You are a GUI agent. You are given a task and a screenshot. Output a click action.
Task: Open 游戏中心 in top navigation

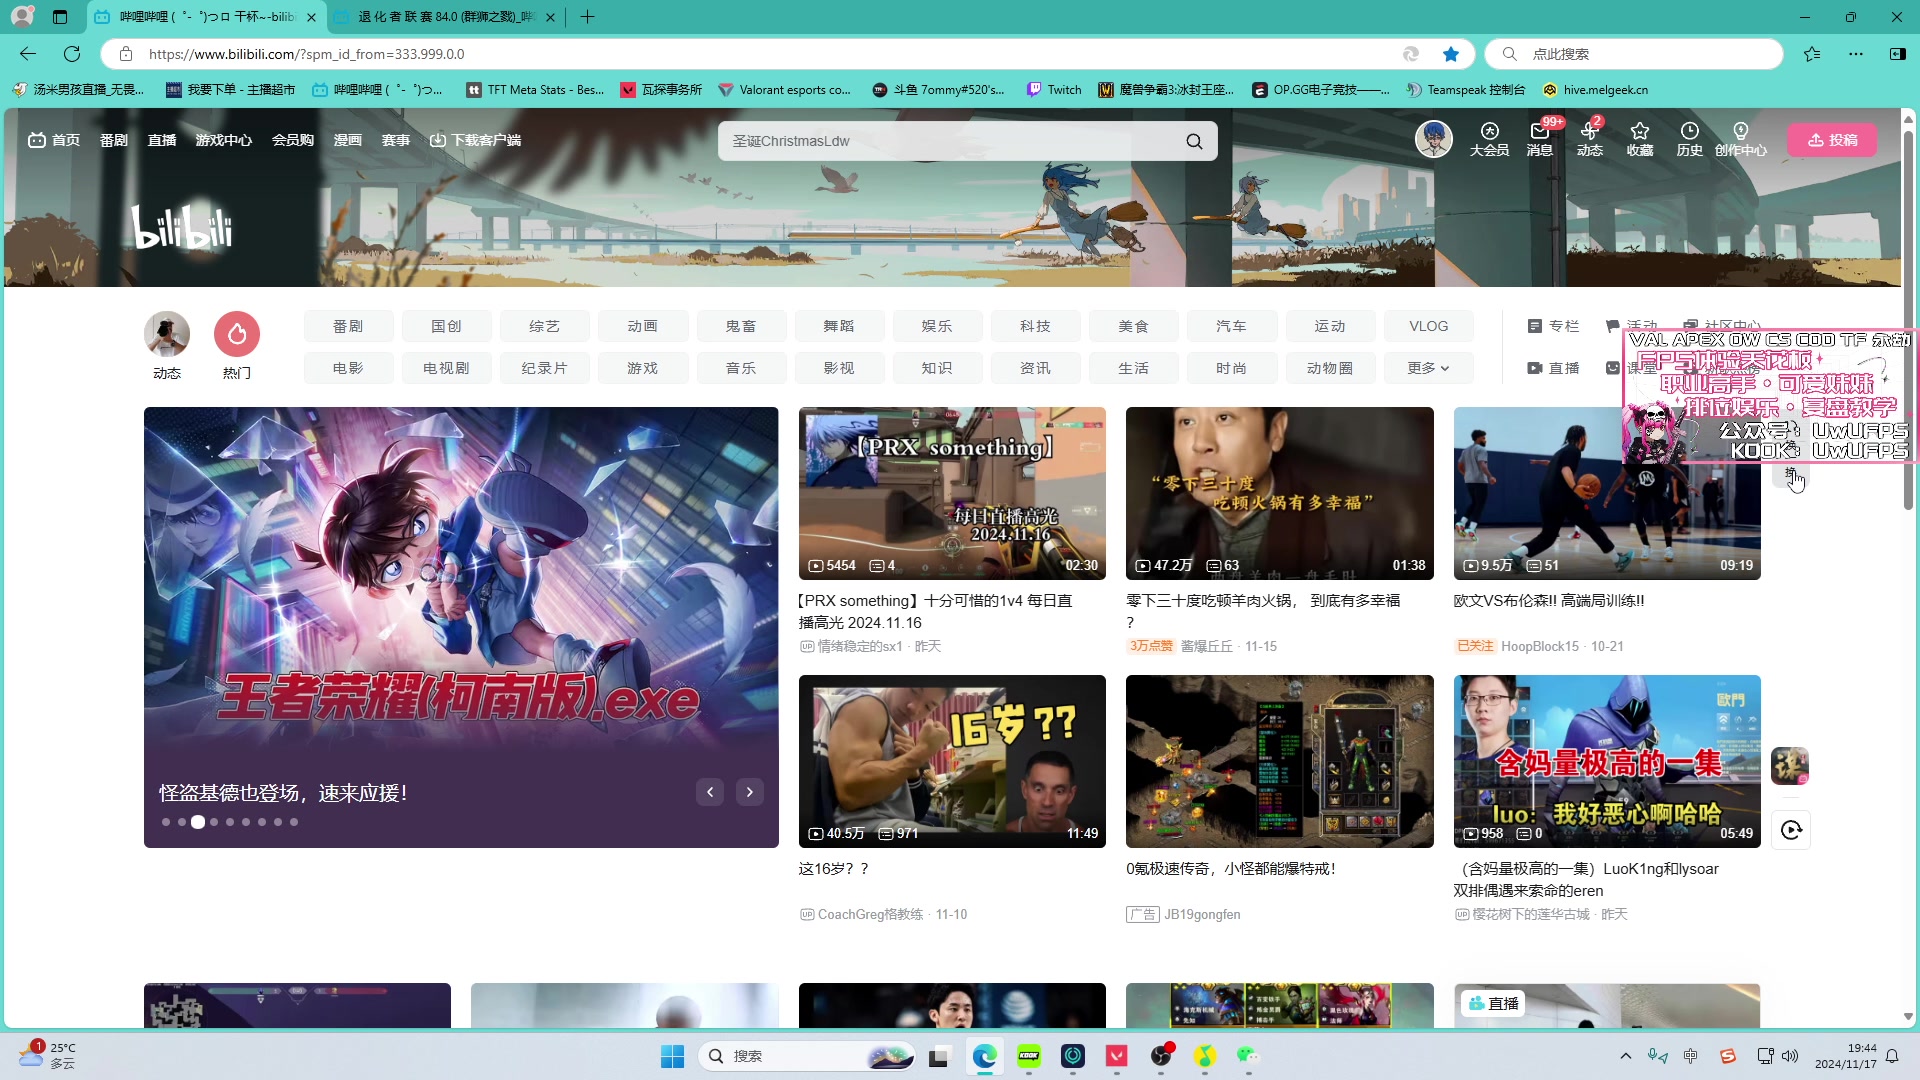click(x=224, y=140)
